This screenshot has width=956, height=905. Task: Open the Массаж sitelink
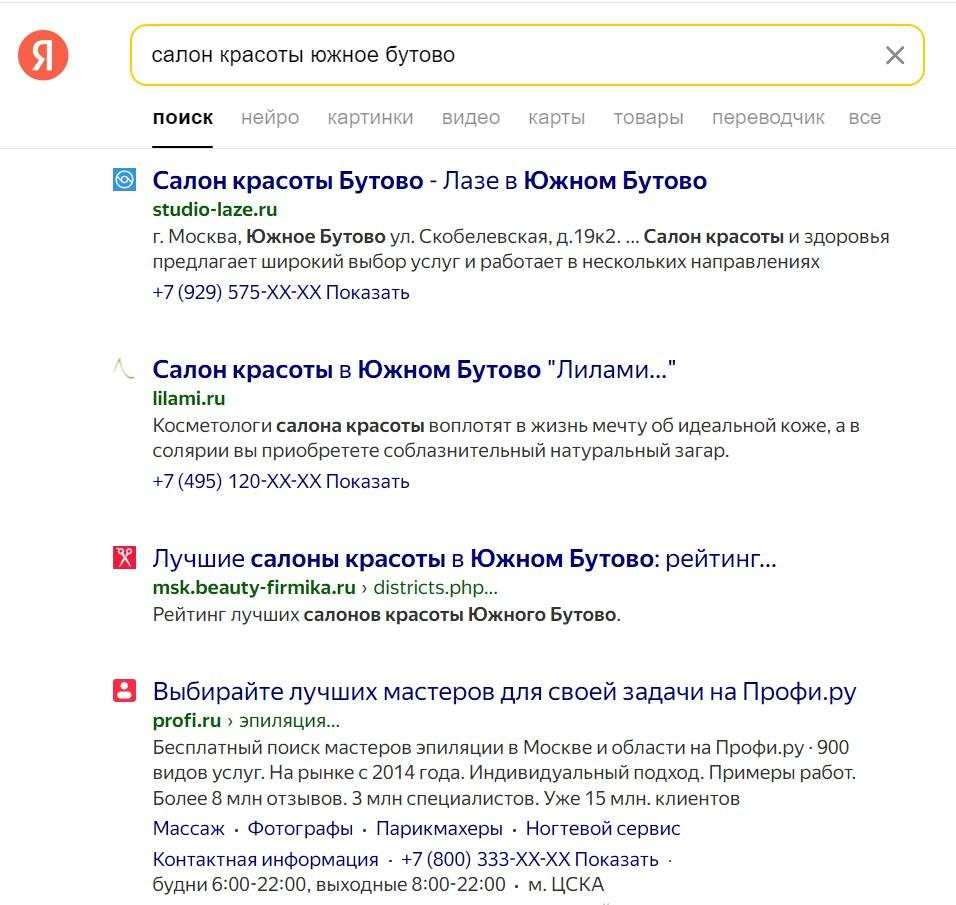(x=188, y=828)
